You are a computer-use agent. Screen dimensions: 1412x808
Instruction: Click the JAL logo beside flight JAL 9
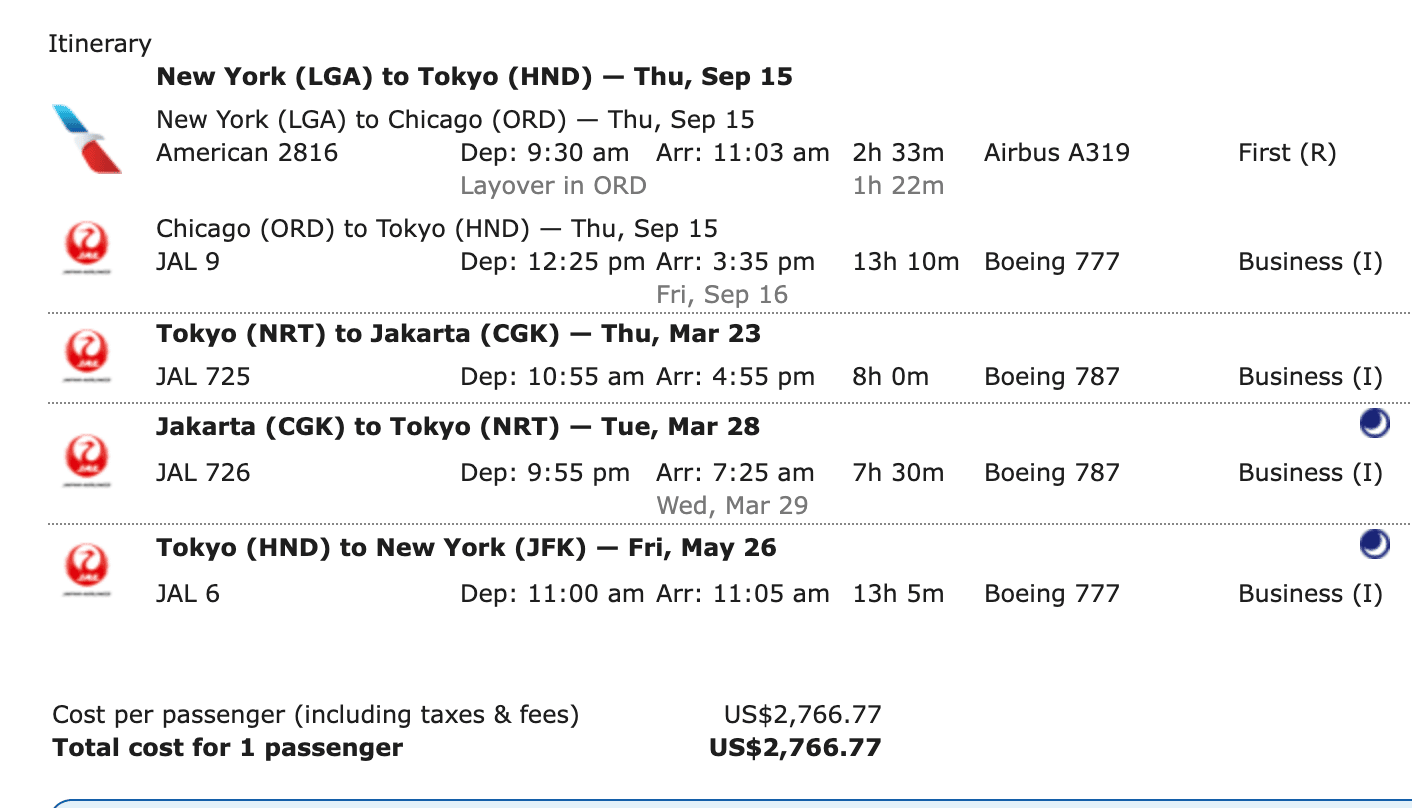click(87, 248)
